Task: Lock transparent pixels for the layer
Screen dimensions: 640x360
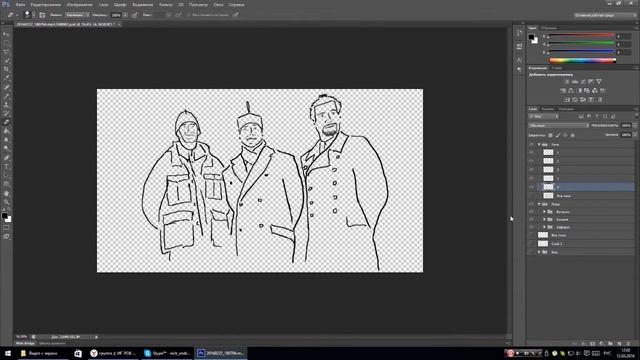Action: click(x=550, y=135)
